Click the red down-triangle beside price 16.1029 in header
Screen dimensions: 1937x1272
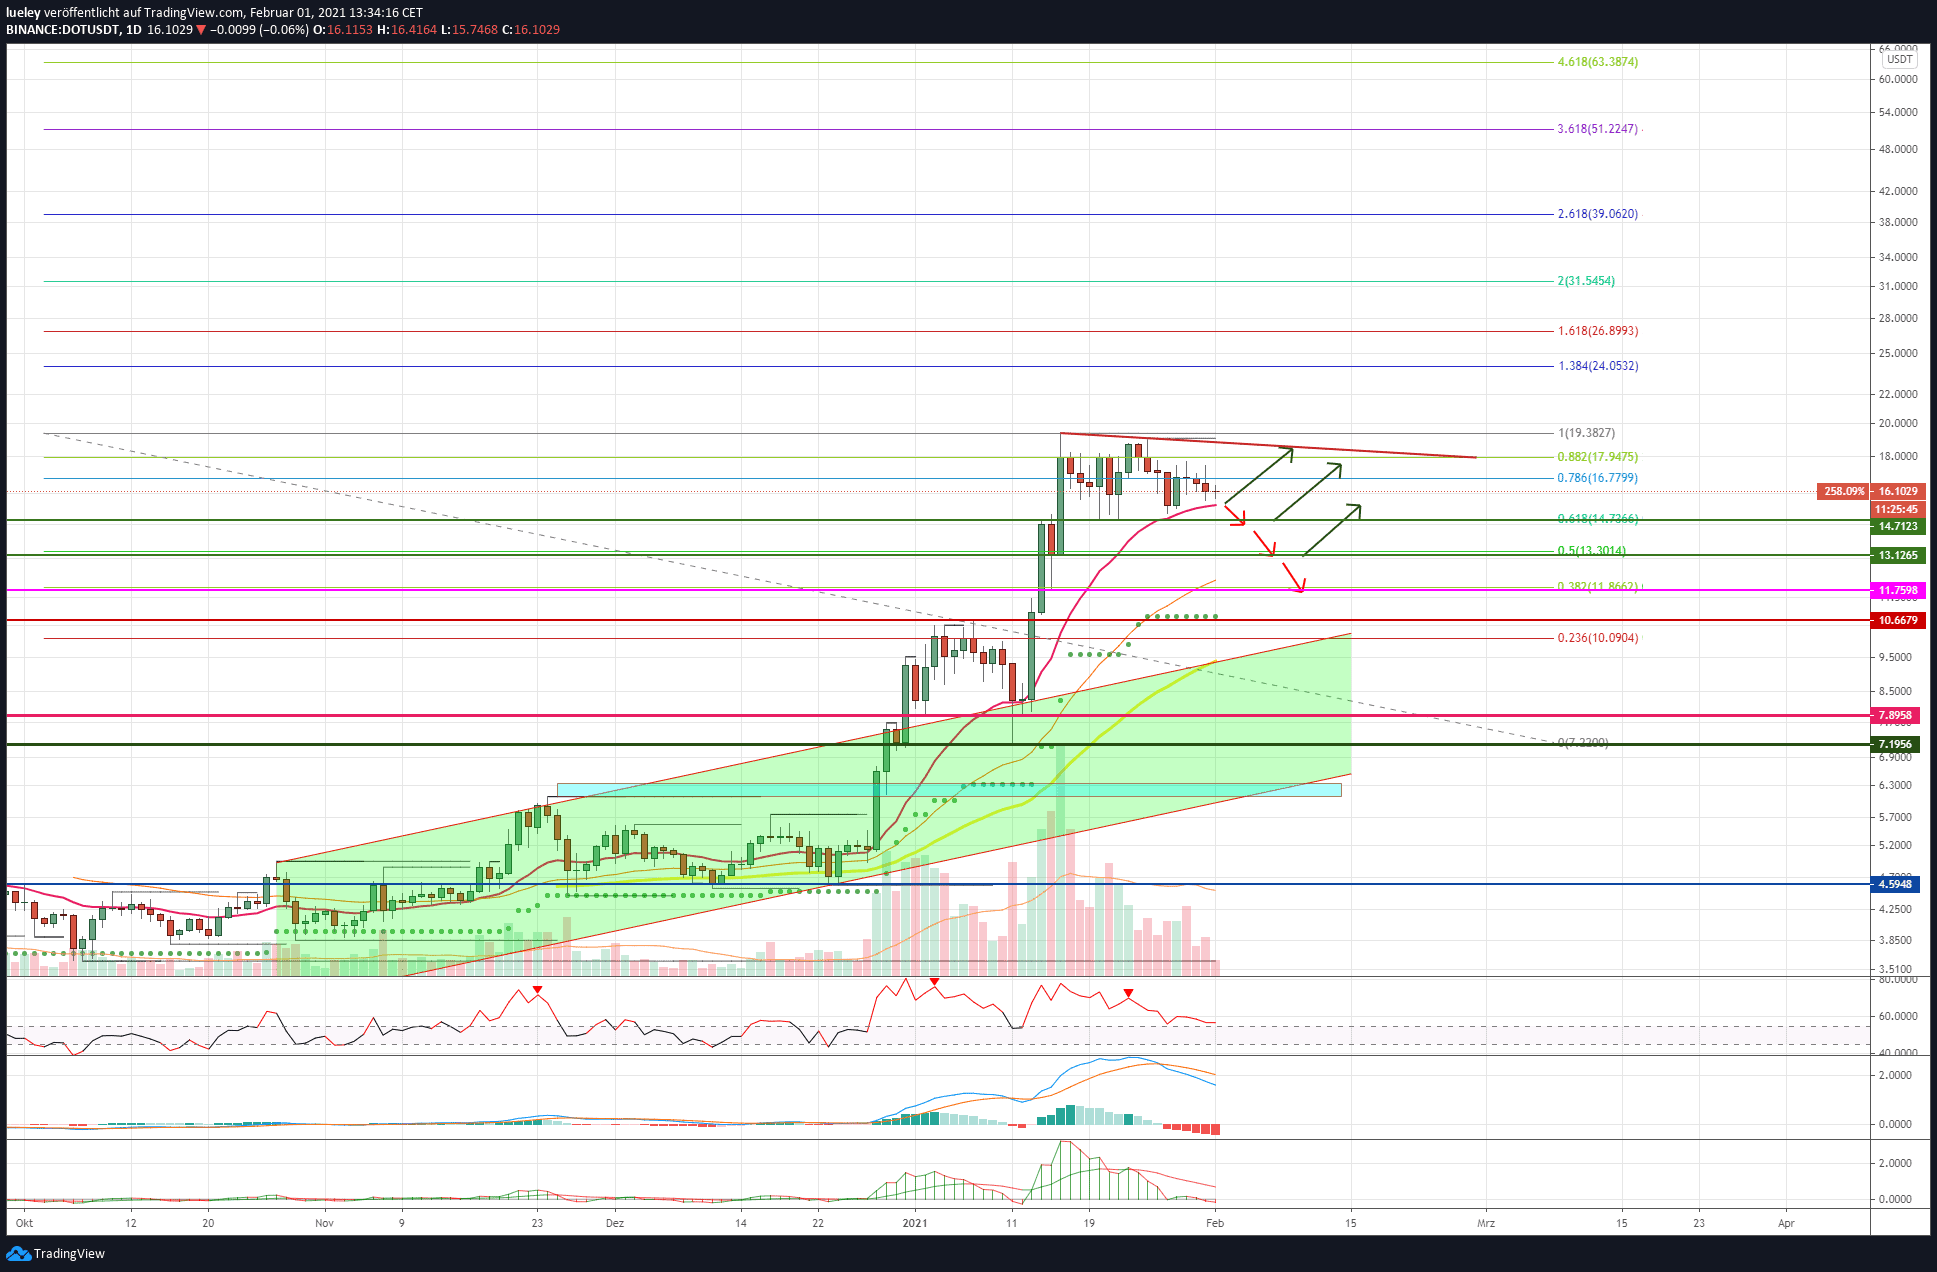click(201, 30)
